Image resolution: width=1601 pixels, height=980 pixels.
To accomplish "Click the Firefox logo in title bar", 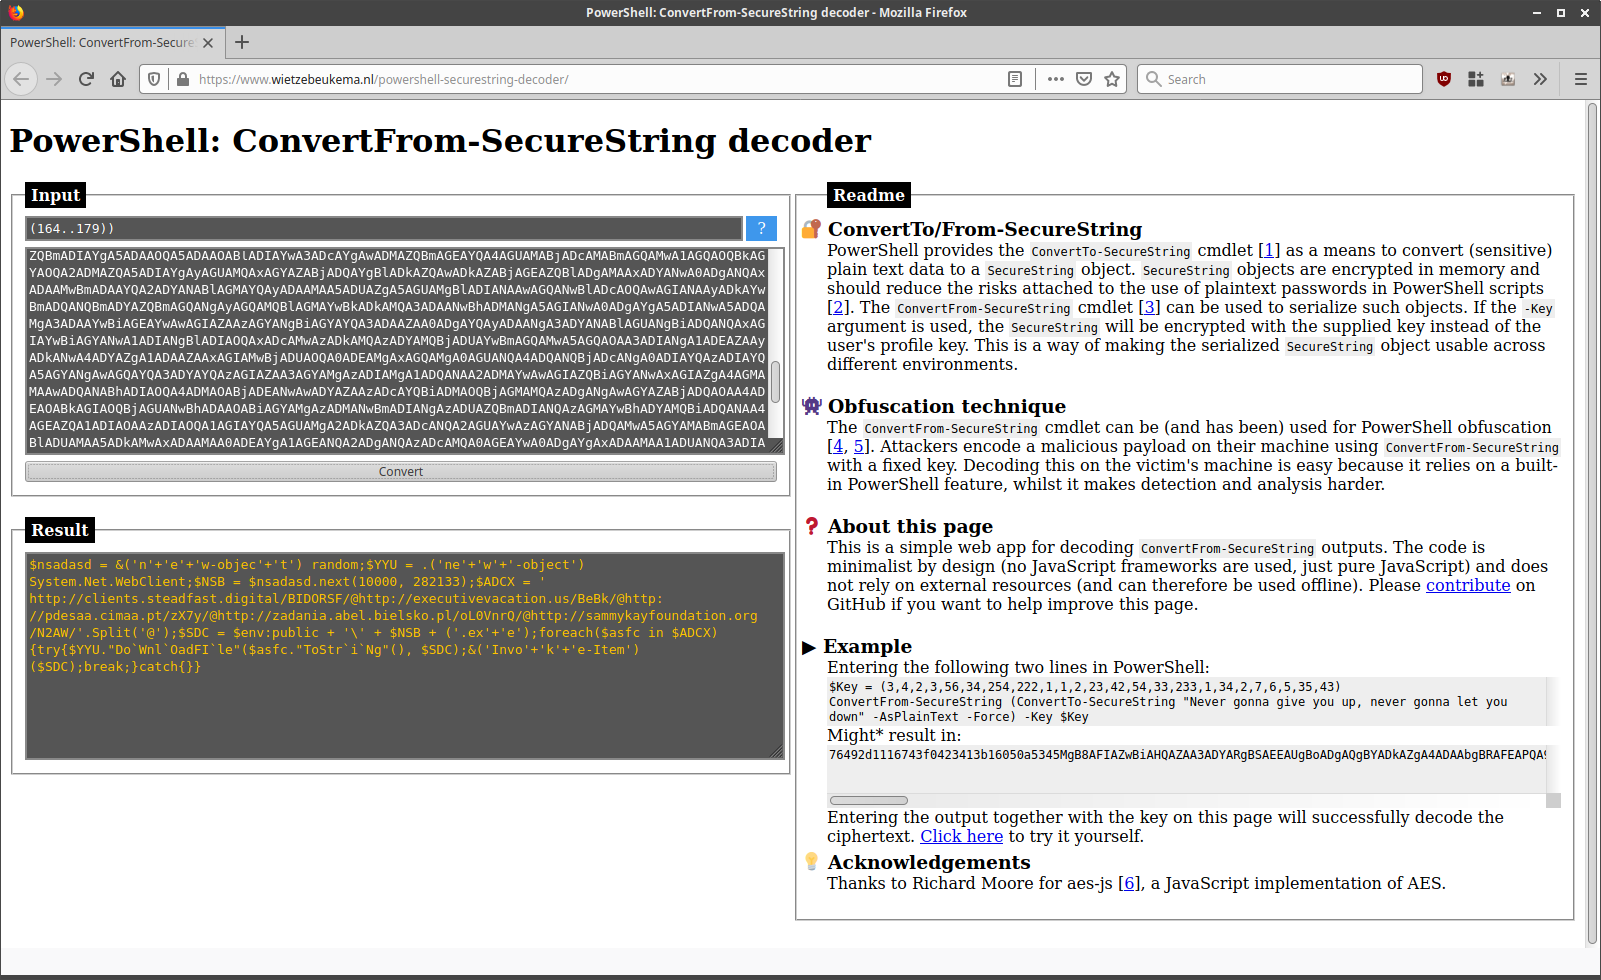I will coord(16,12).
